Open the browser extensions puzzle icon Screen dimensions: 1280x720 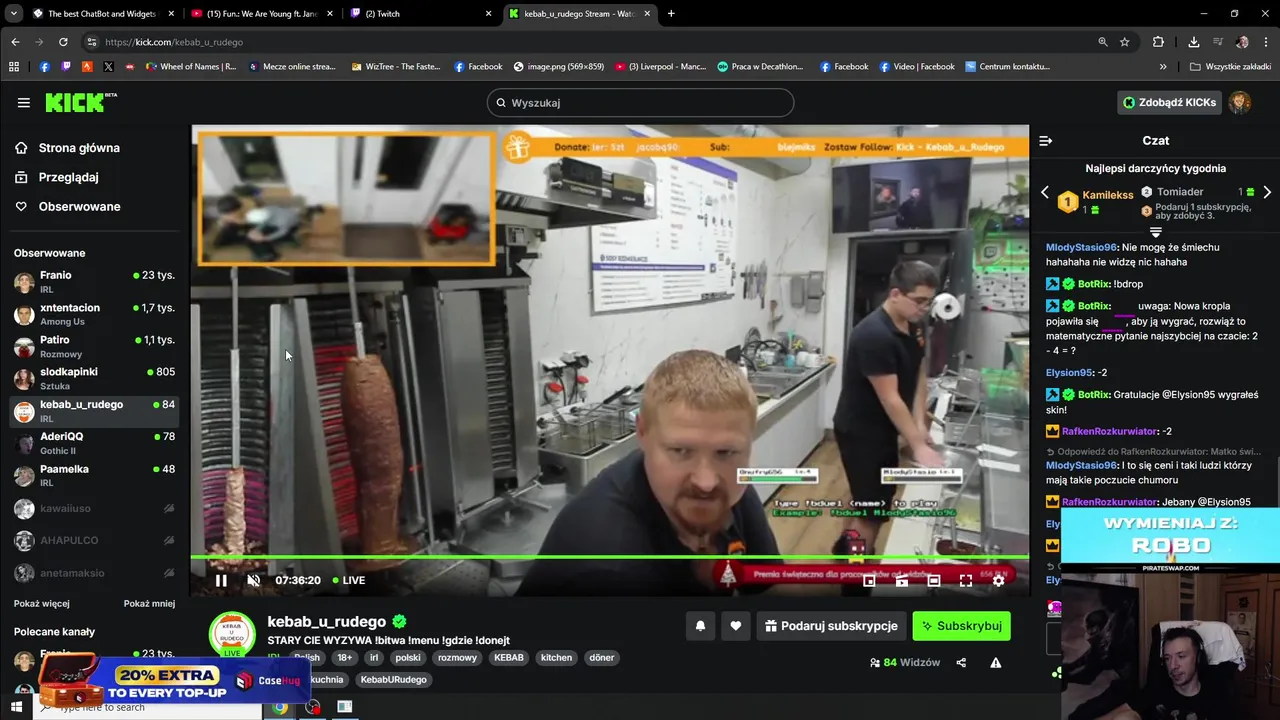point(1158,42)
